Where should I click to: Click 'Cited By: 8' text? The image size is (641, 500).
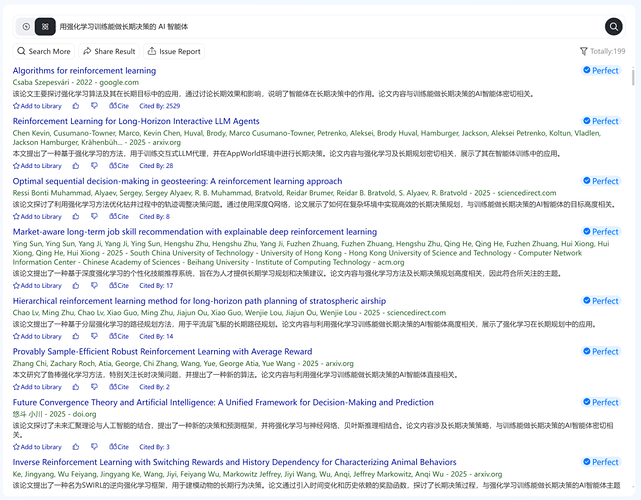pos(155,216)
